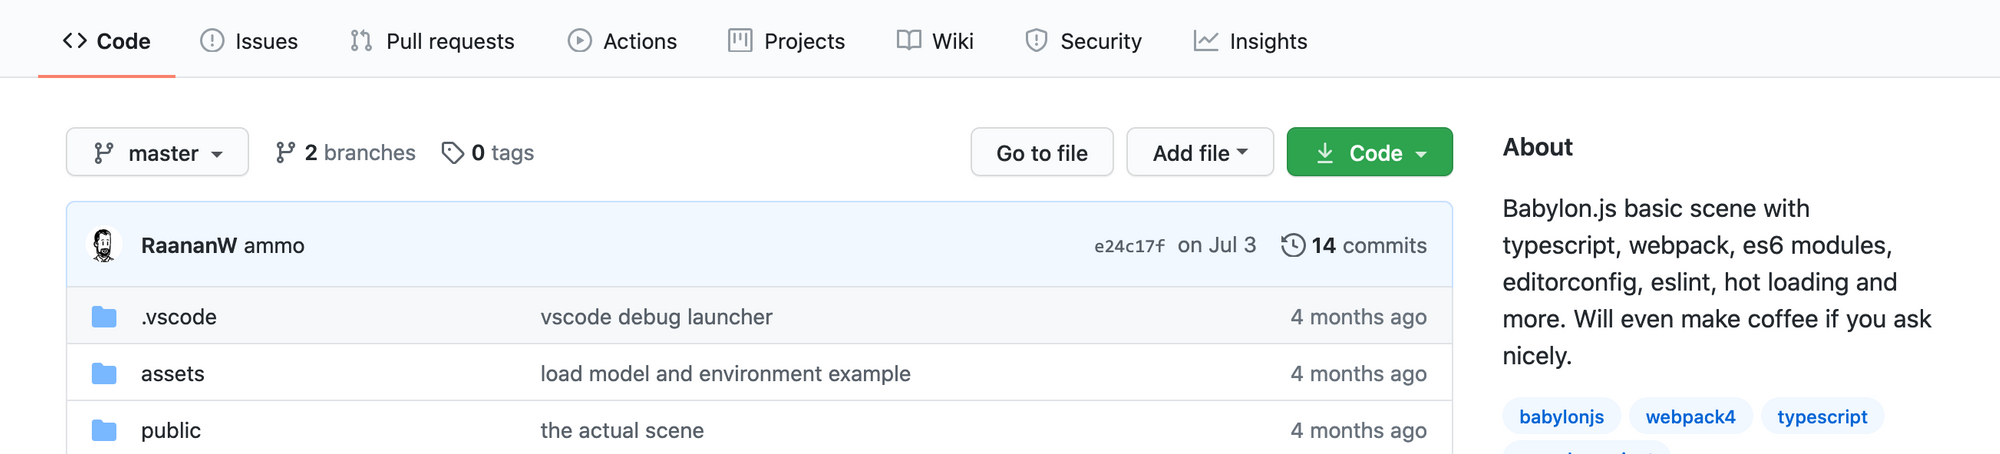Open the 14 commits link

click(x=1368, y=245)
